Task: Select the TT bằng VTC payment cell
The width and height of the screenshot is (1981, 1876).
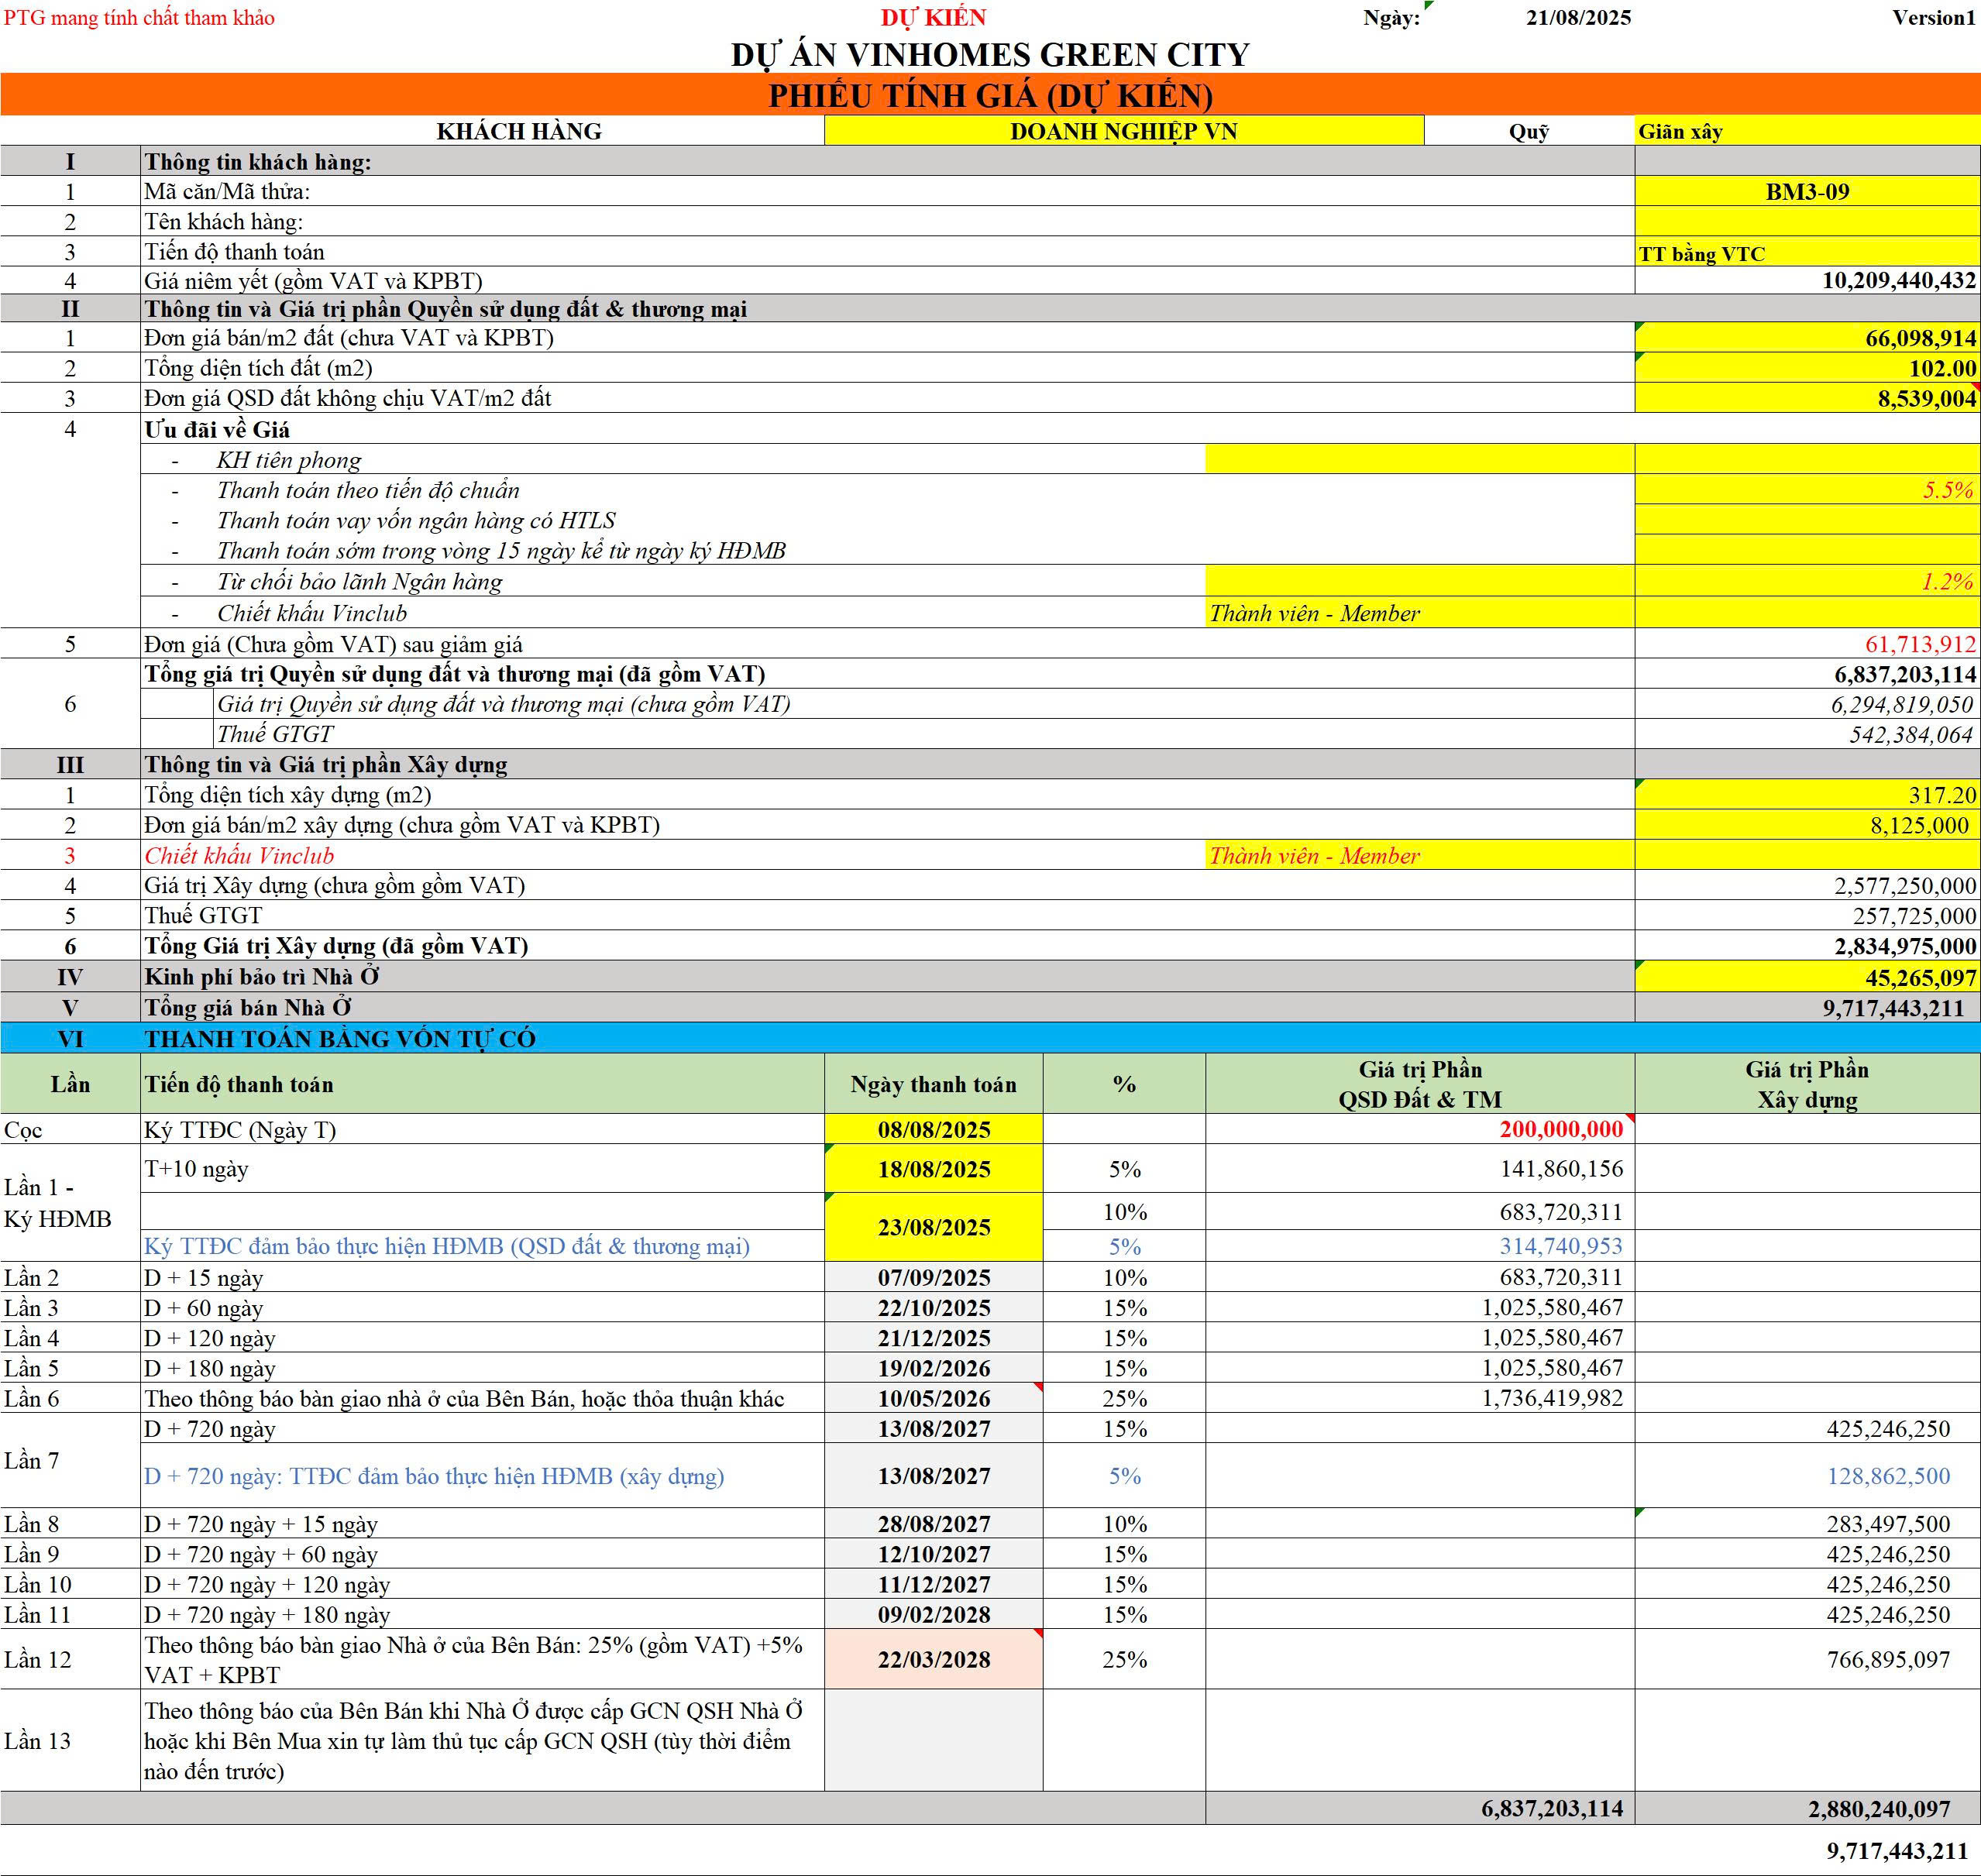Action: coord(1807,252)
